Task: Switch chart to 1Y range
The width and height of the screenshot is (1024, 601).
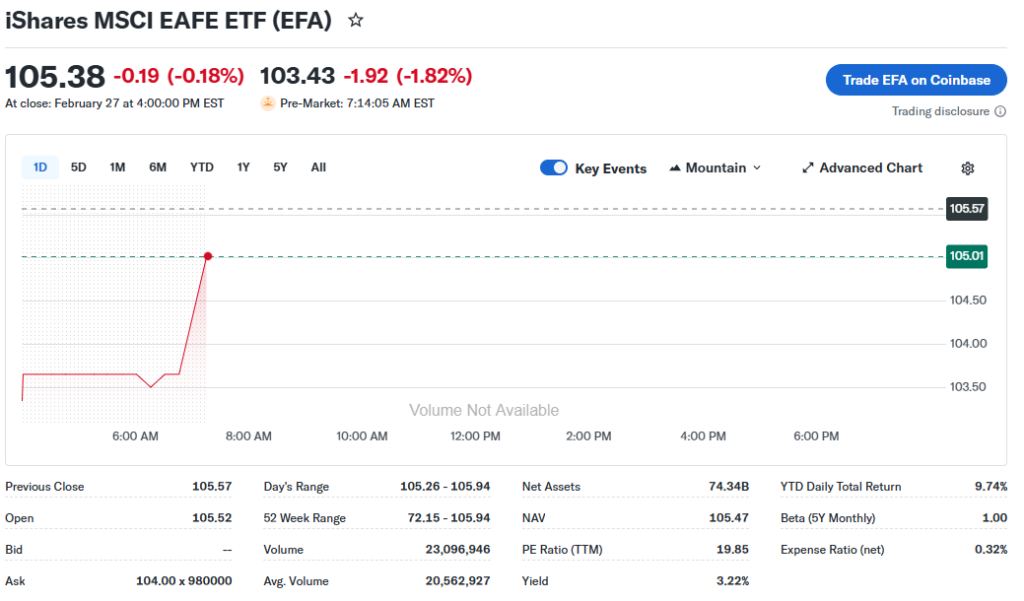Action: click(243, 168)
